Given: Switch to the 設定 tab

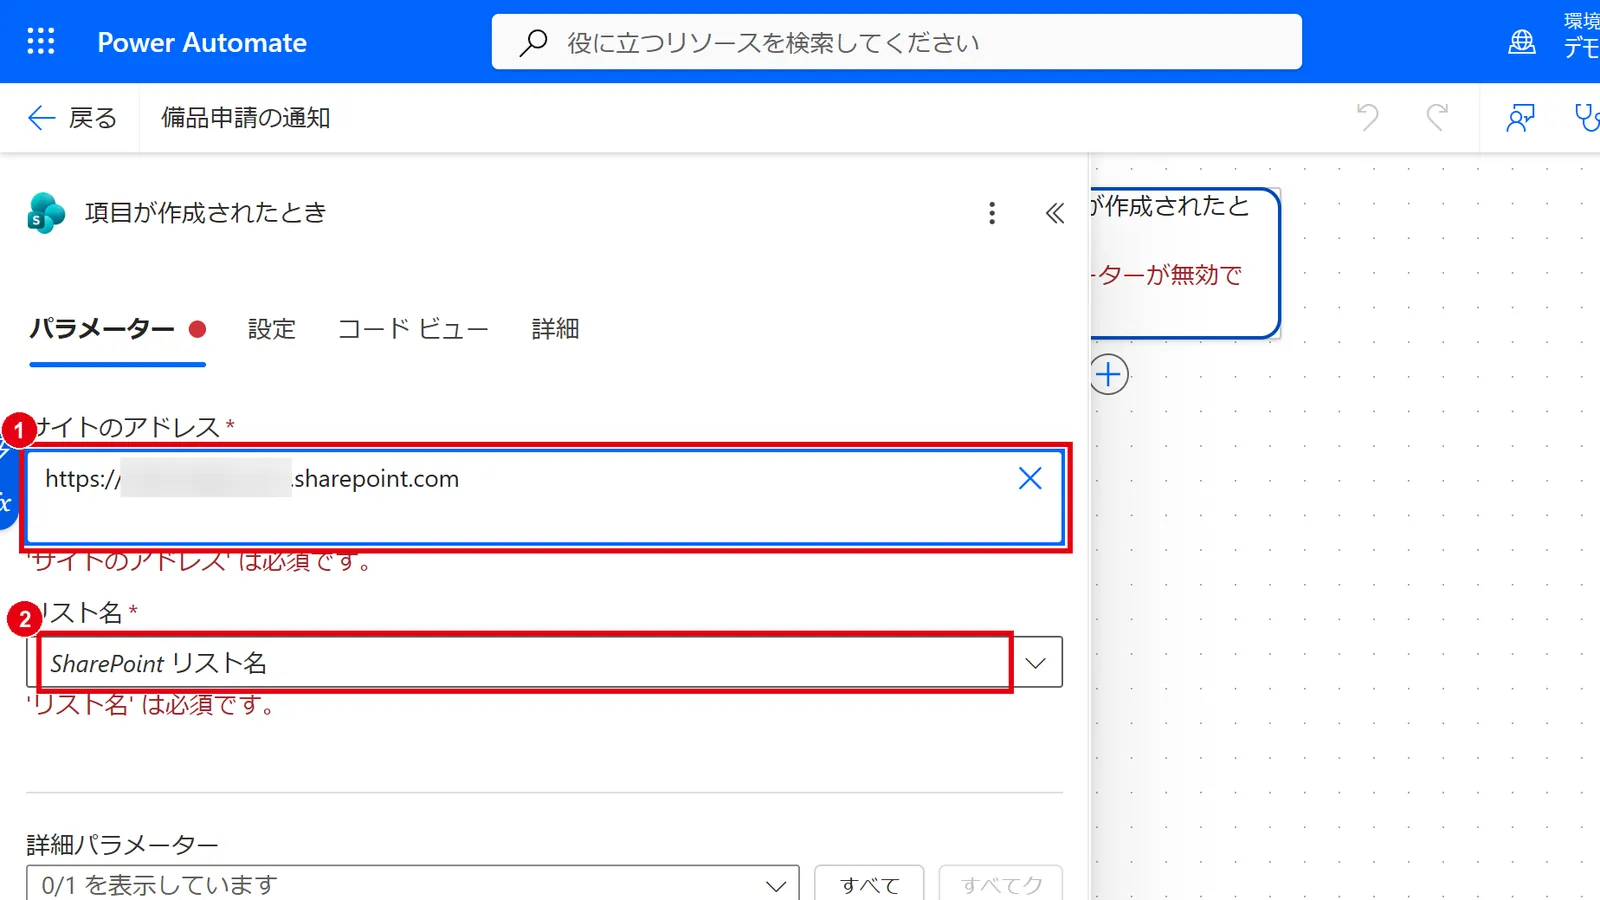Looking at the screenshot, I should (272, 329).
